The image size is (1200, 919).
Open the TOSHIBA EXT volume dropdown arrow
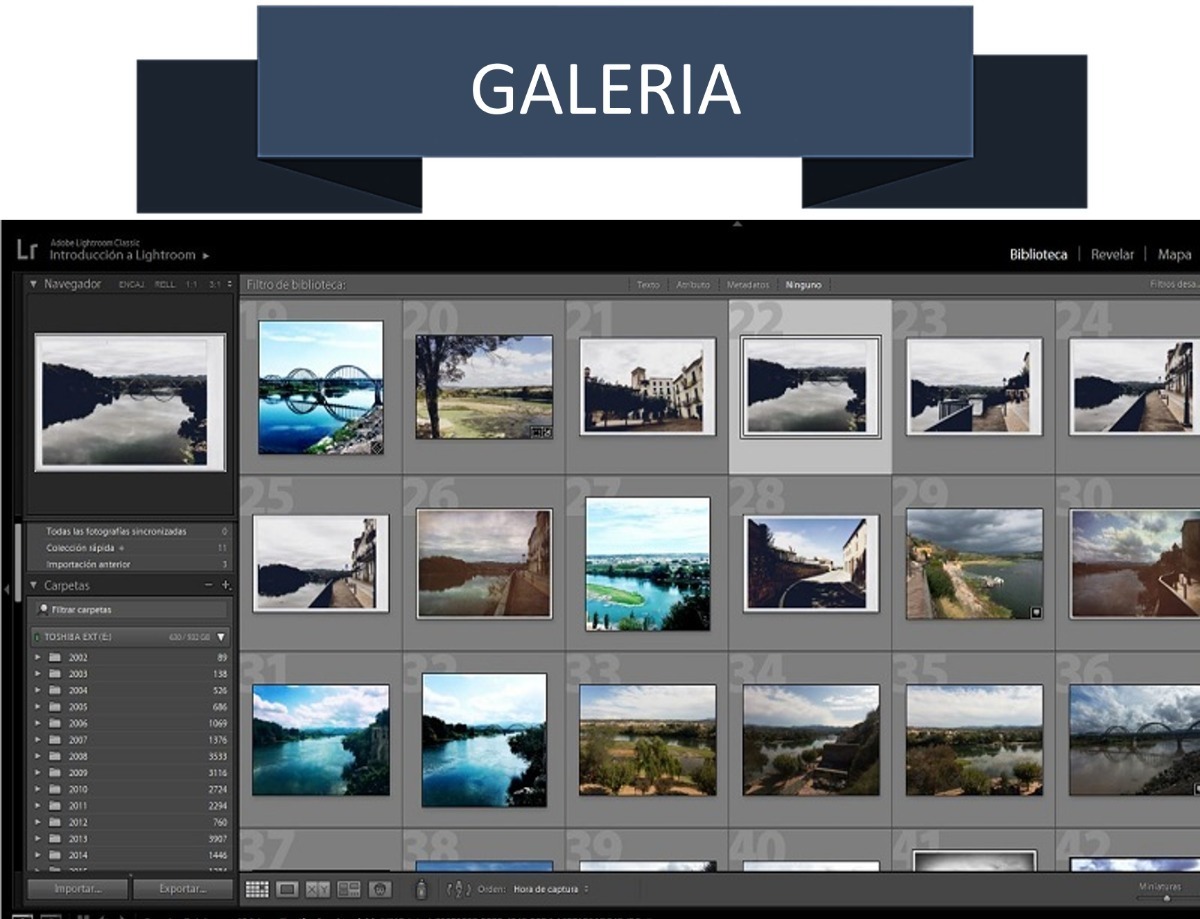221,637
